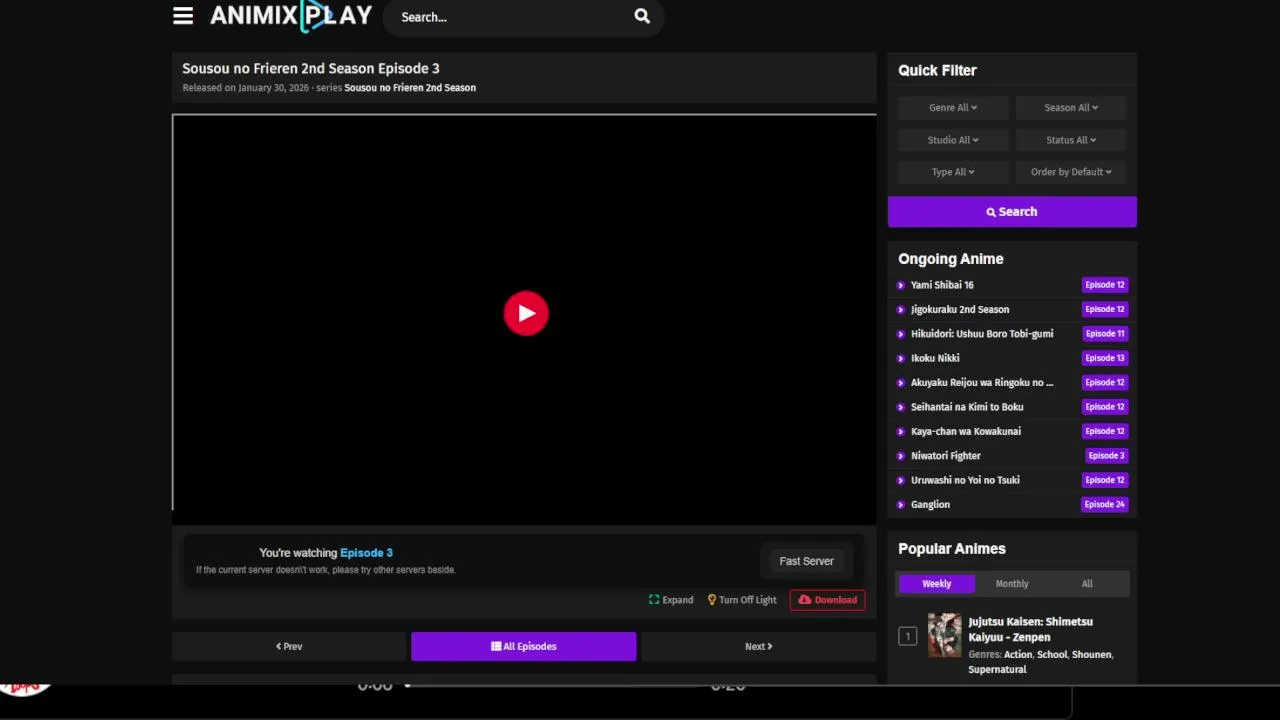Open the Type All dropdown
1280x720 pixels.
tap(953, 172)
